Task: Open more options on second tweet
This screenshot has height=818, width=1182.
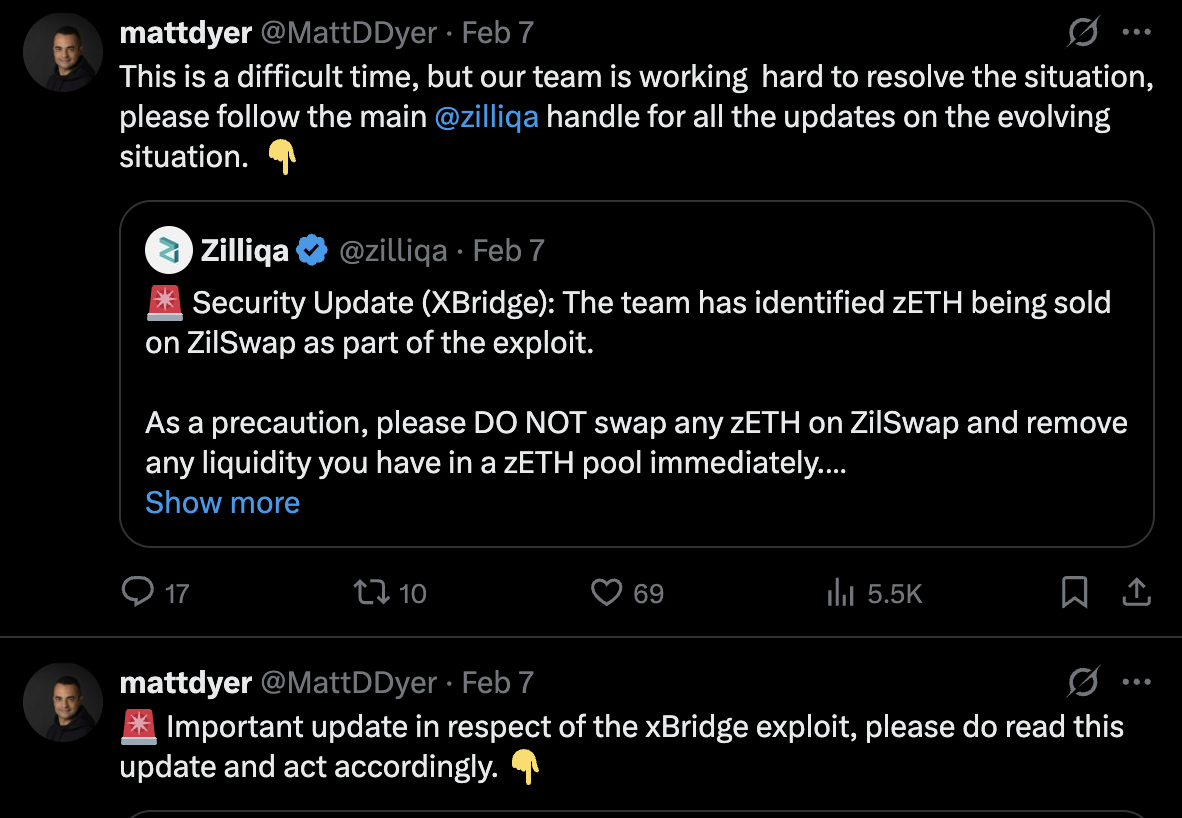Action: pyautogui.click(x=1137, y=683)
